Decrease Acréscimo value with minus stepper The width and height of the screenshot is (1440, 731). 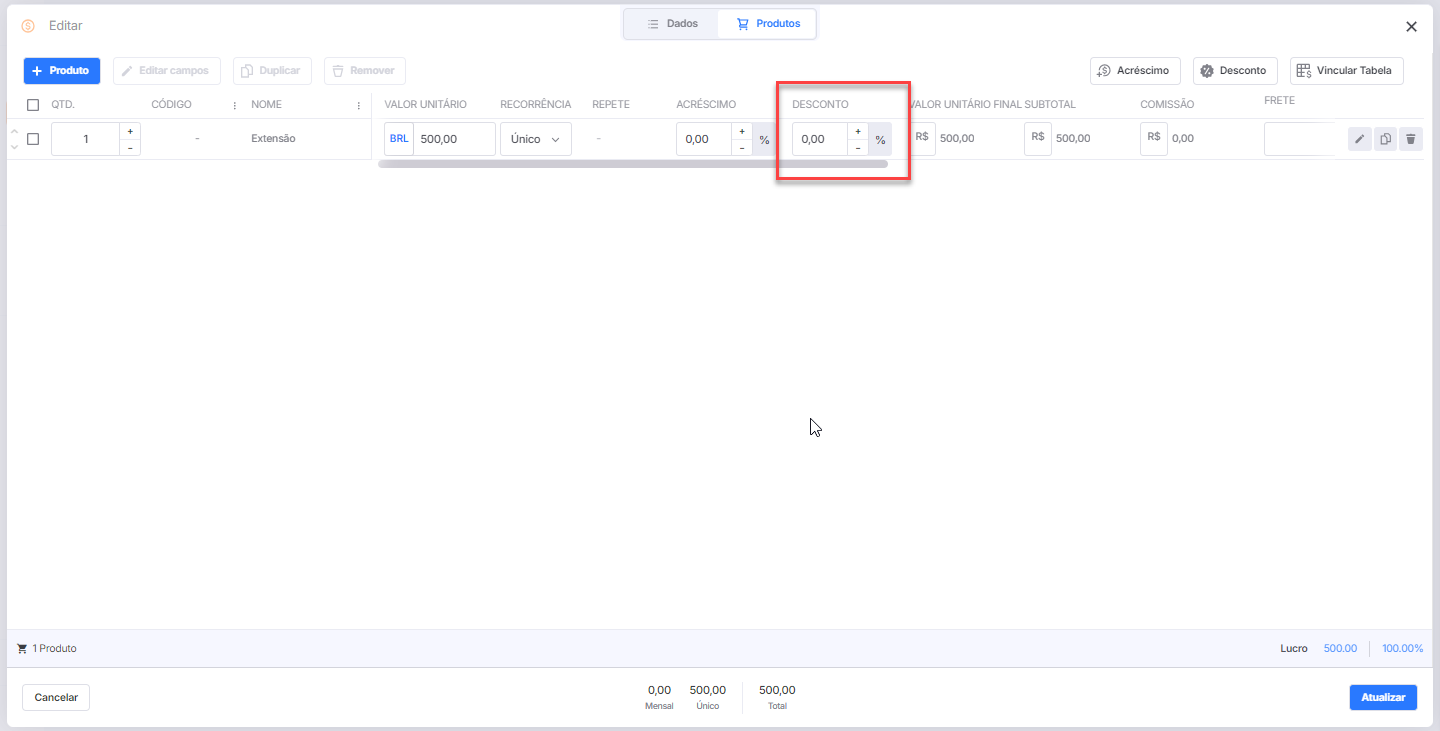(x=741, y=147)
